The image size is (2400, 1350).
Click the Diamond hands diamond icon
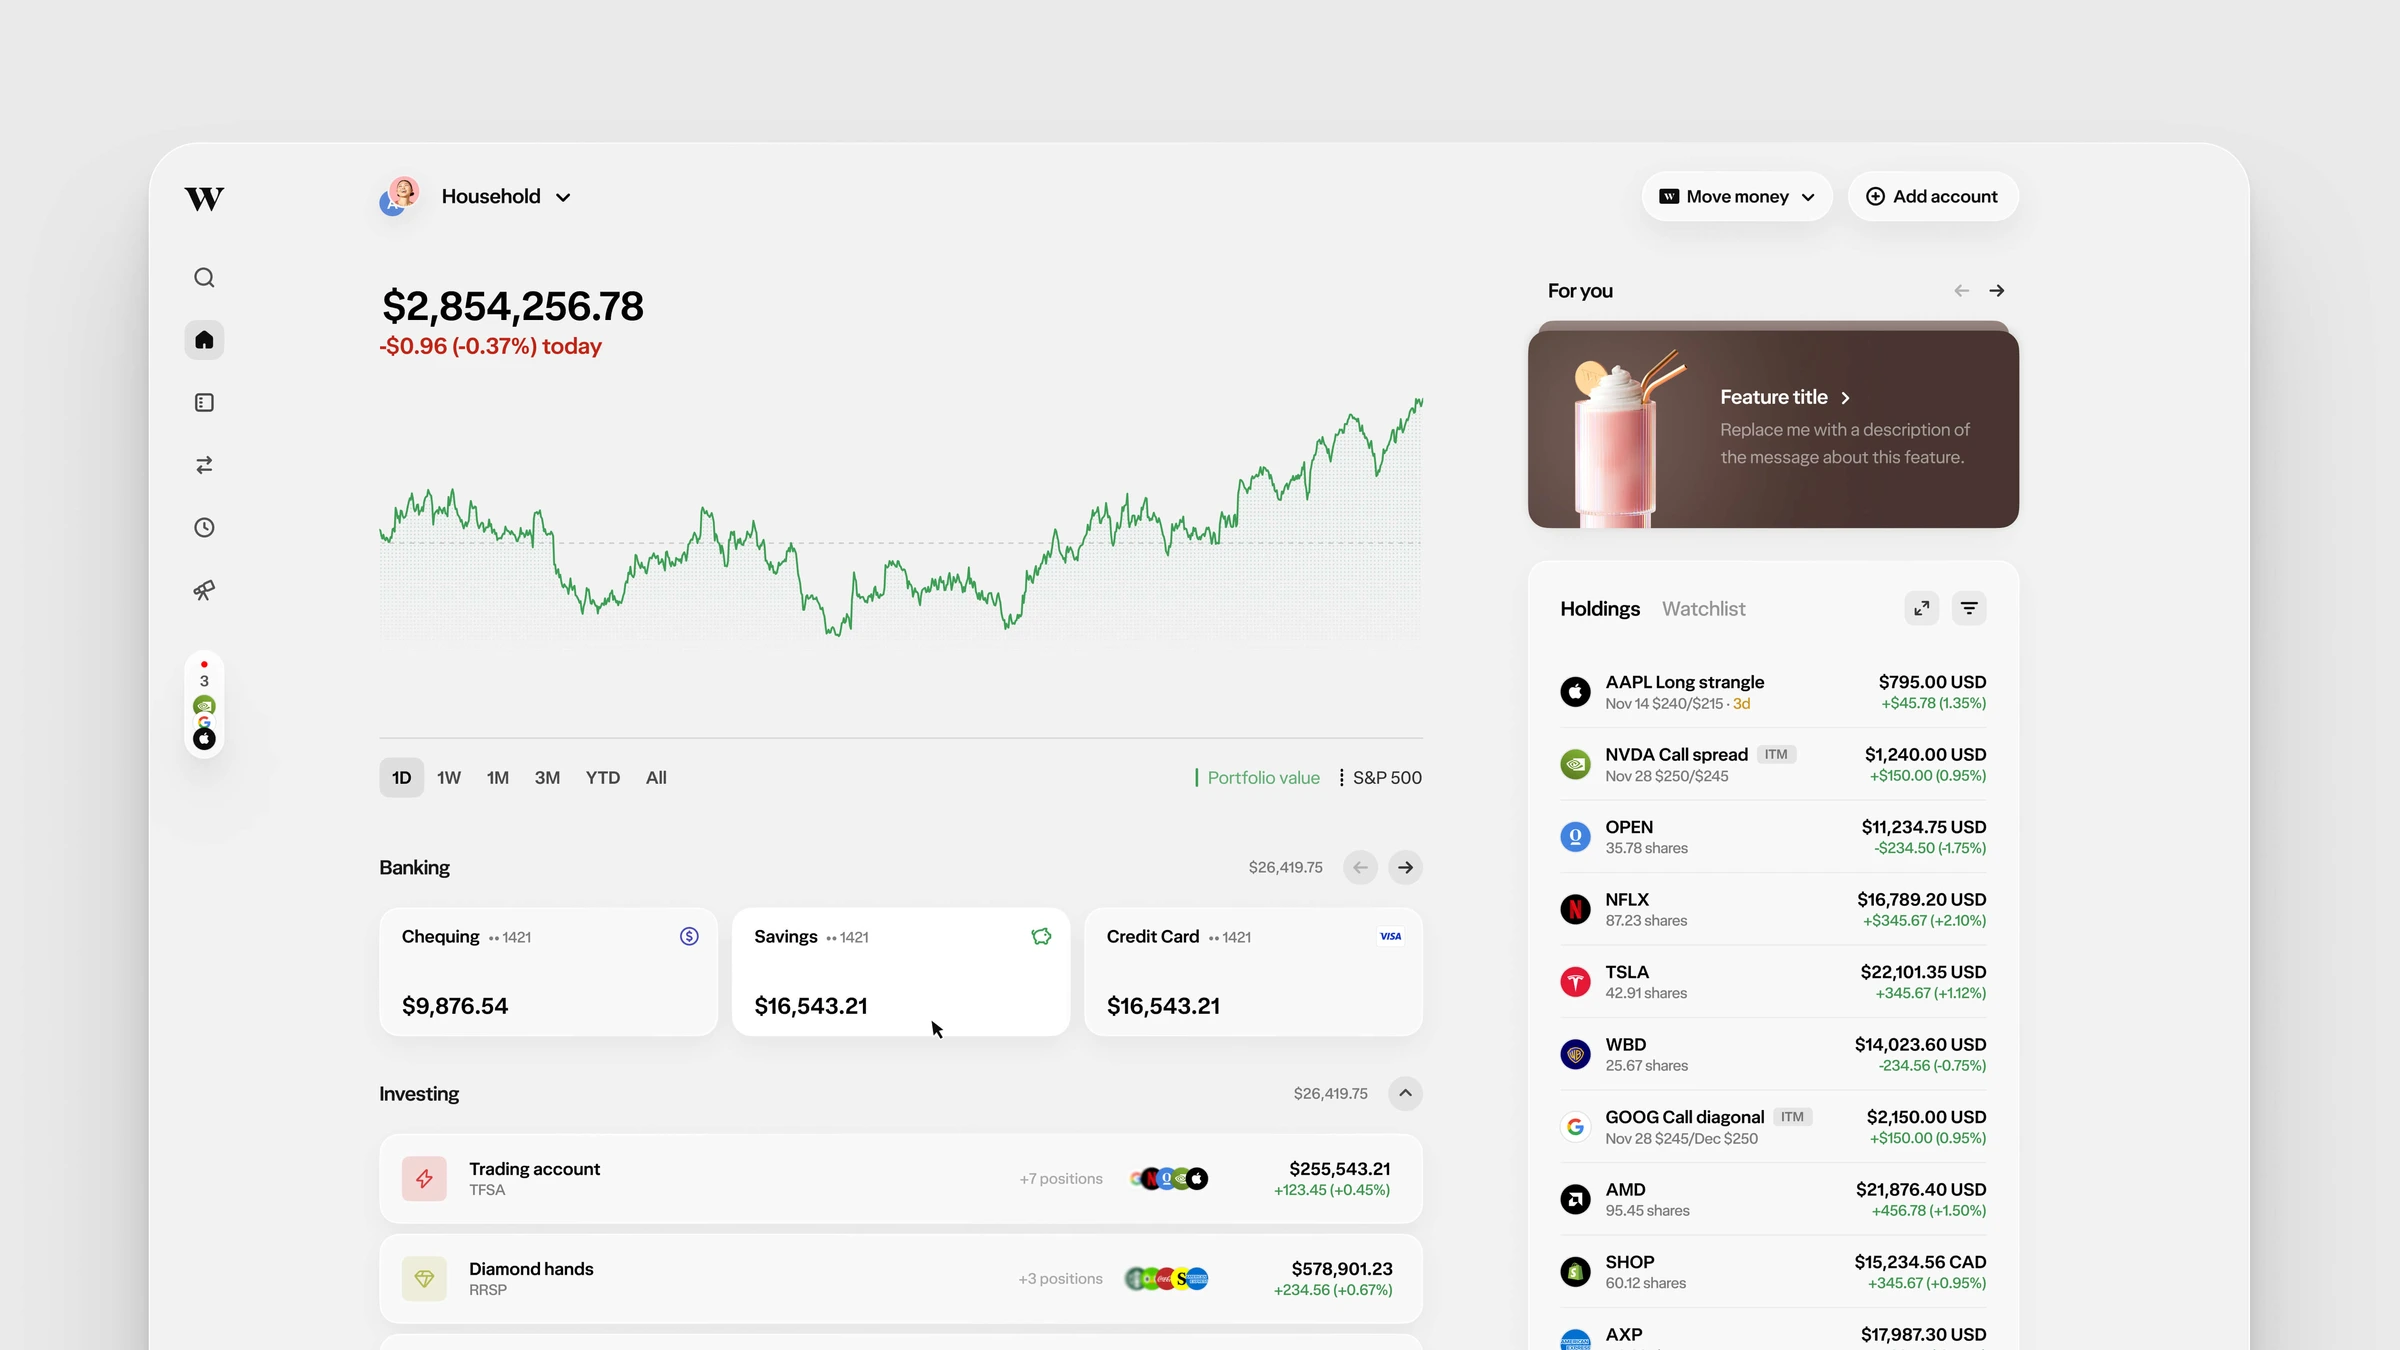(x=424, y=1279)
